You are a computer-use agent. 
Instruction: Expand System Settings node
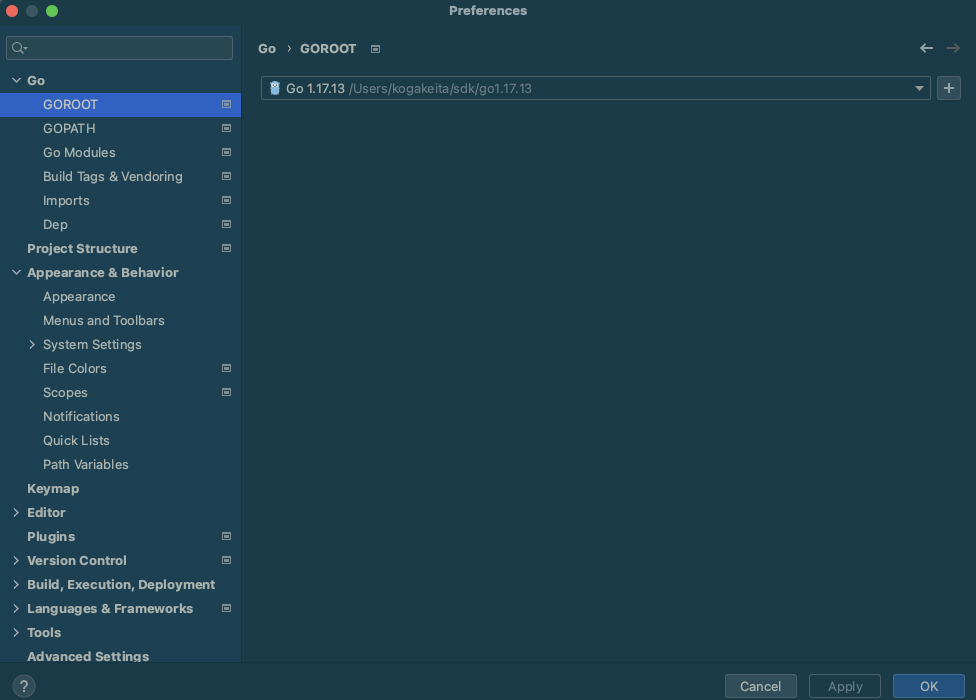[x=32, y=345]
